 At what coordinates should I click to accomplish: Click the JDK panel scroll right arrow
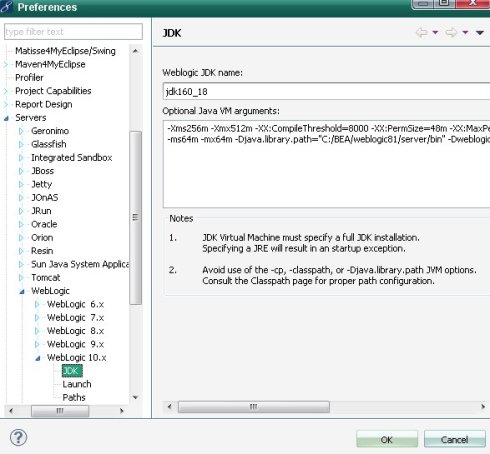point(483,407)
